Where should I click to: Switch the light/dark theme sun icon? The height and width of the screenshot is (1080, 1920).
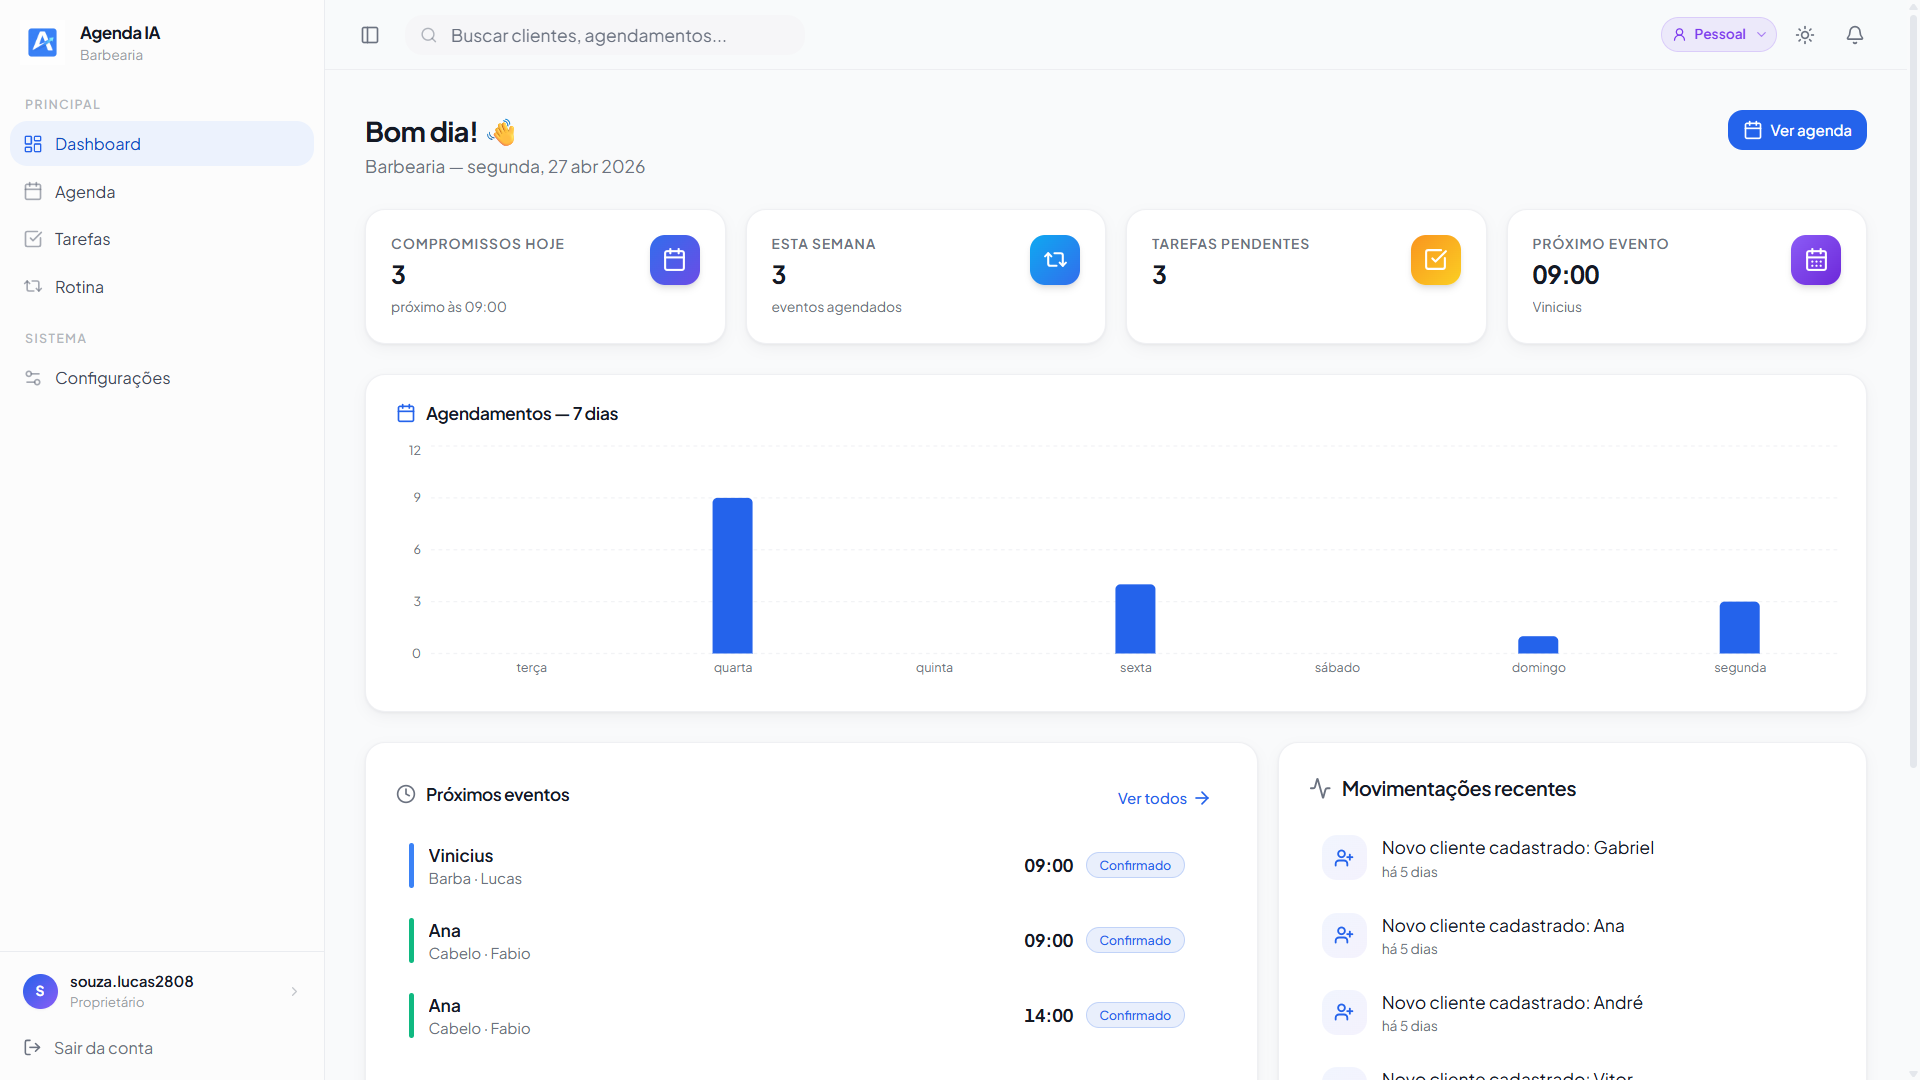[x=1805, y=35]
